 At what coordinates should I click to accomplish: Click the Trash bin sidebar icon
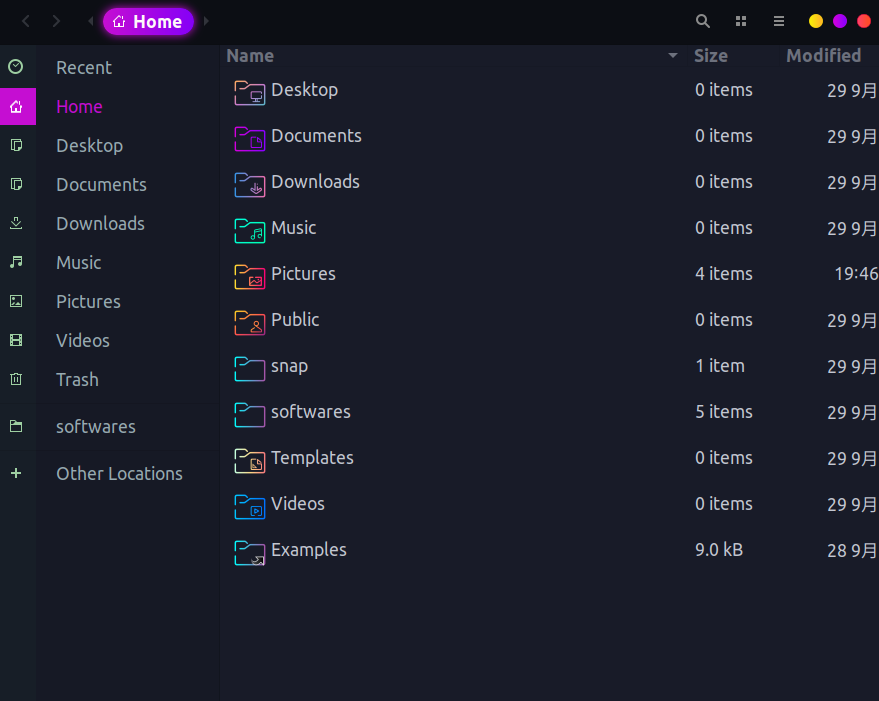click(x=16, y=379)
